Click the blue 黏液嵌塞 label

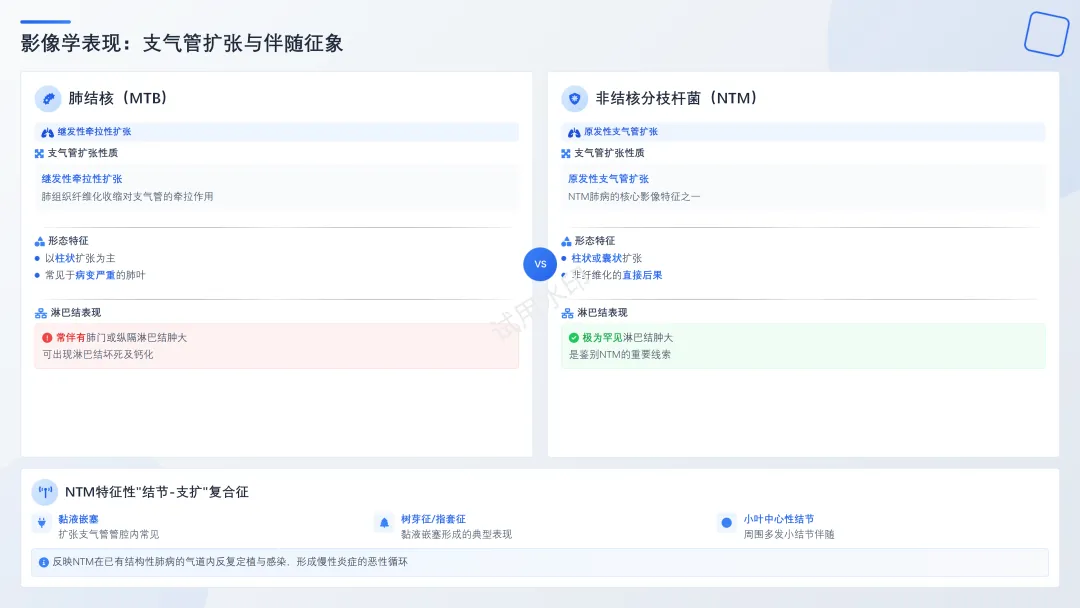(79, 519)
